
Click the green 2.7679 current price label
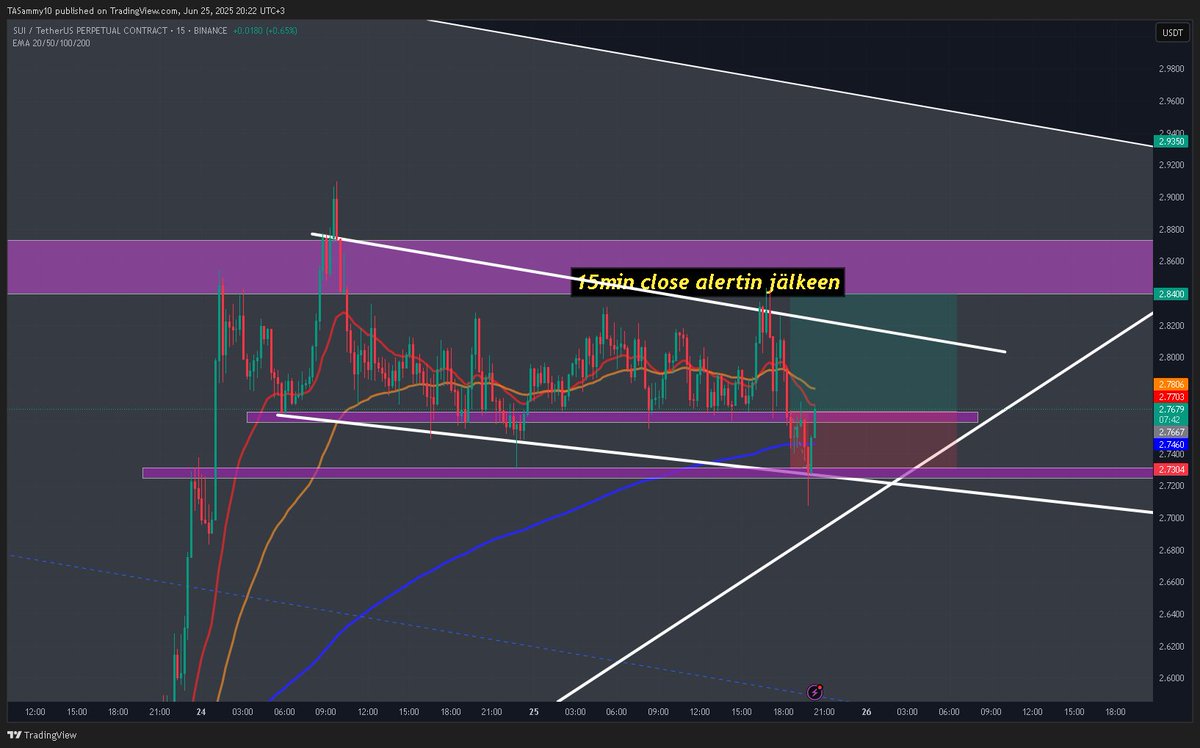coord(1171,409)
